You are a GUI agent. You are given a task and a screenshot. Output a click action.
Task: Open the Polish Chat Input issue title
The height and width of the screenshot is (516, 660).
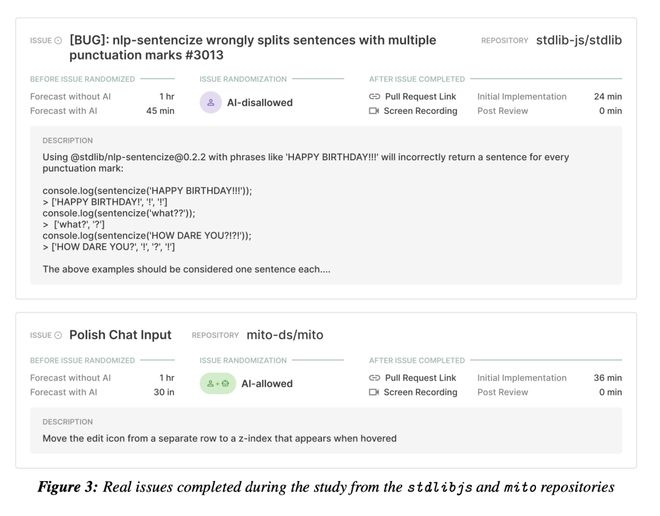120,335
